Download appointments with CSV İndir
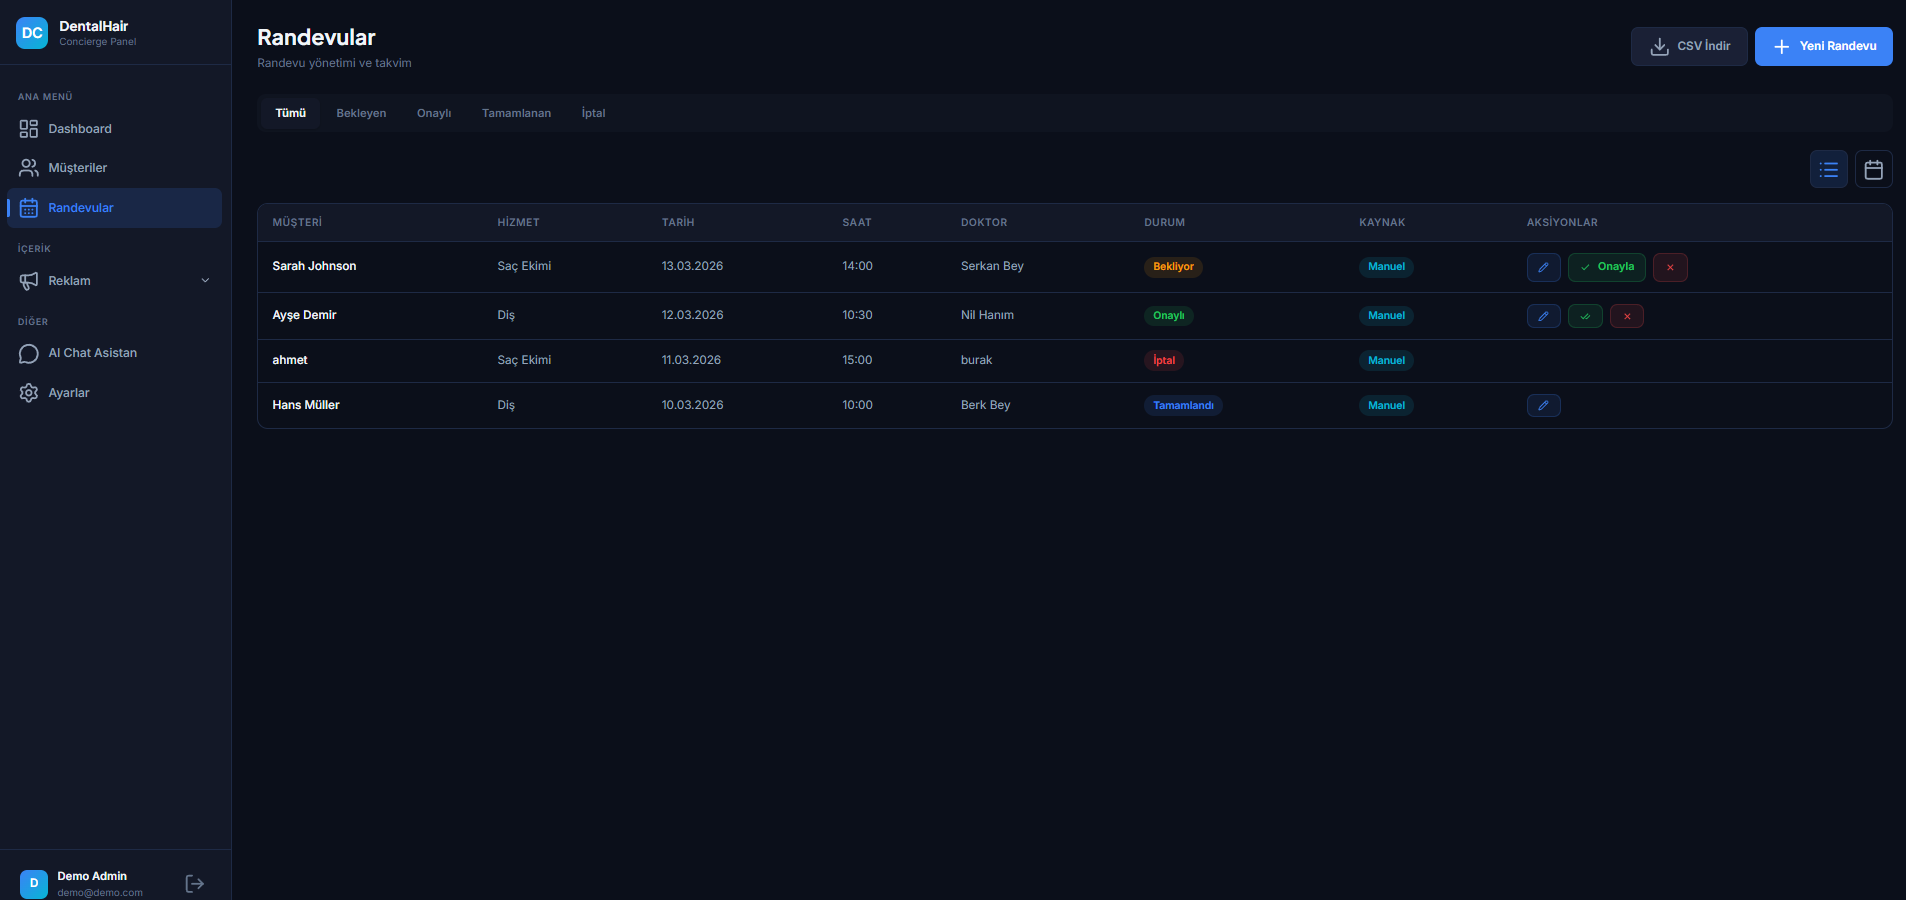This screenshot has width=1906, height=900. click(x=1688, y=46)
